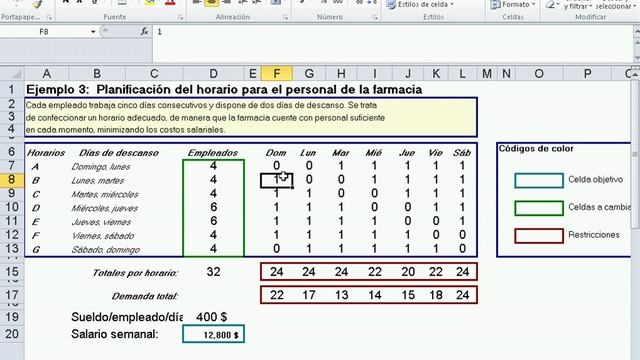640x360 pixels.
Task: Select column A header
Action: [47, 73]
